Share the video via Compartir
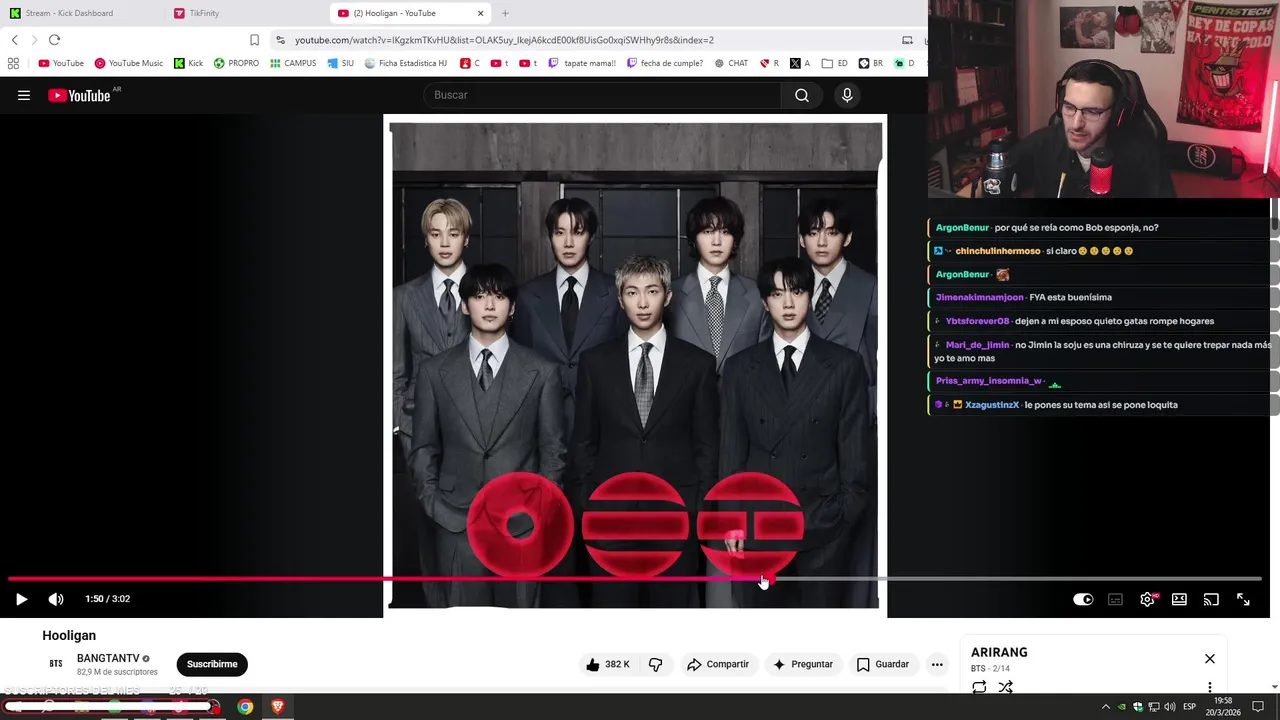The image size is (1280, 720). [x=717, y=664]
